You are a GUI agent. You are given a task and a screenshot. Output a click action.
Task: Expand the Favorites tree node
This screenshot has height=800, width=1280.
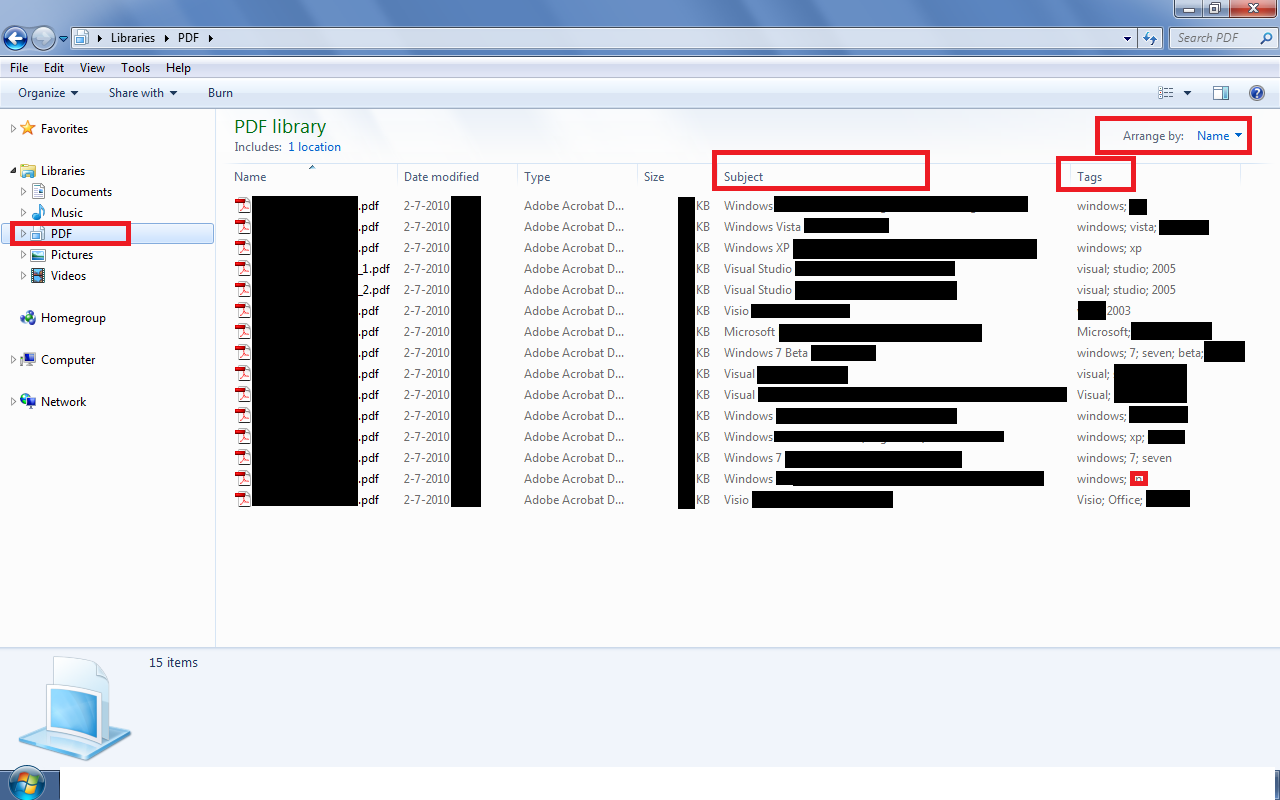pos(13,129)
